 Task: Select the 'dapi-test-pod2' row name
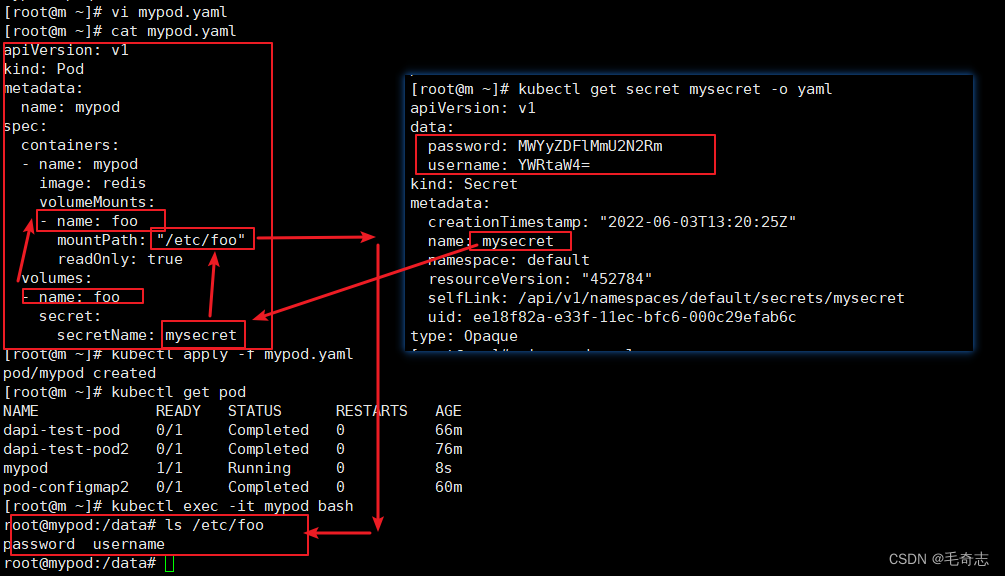tap(66, 449)
